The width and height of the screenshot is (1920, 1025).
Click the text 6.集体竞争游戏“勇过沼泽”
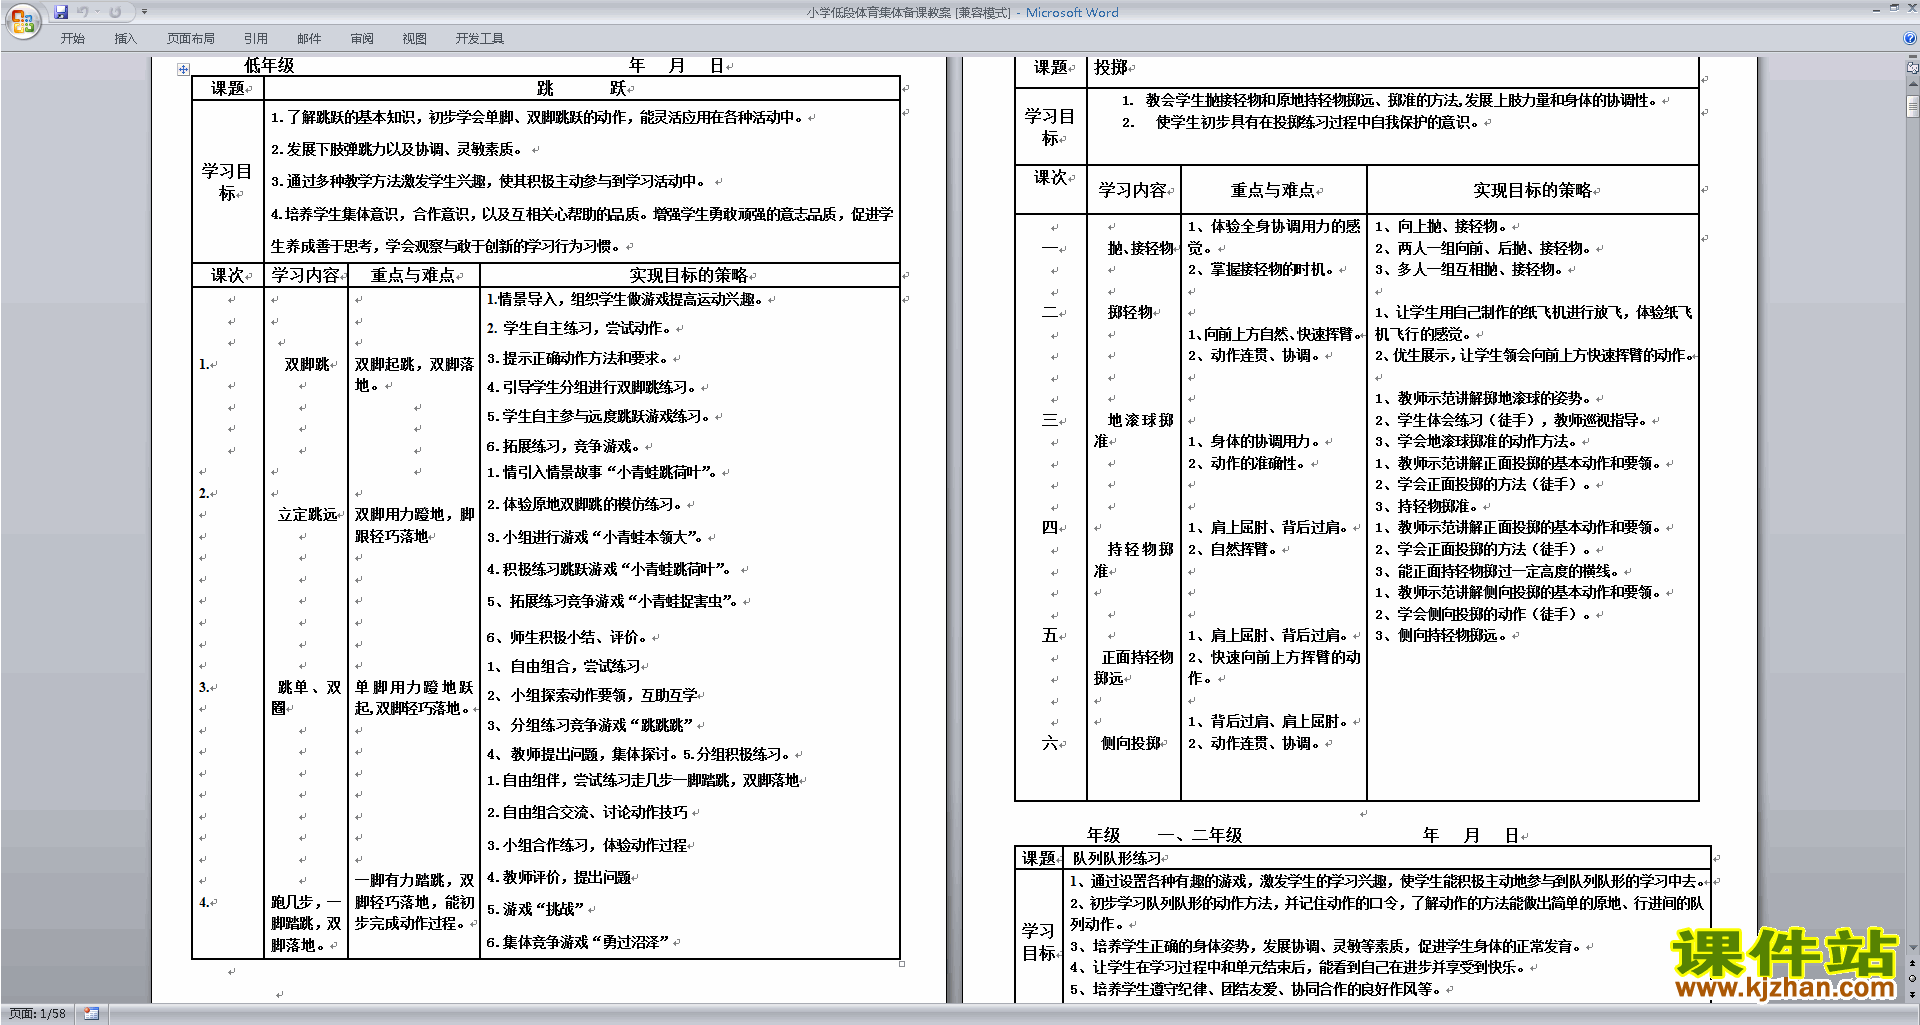click(577, 942)
